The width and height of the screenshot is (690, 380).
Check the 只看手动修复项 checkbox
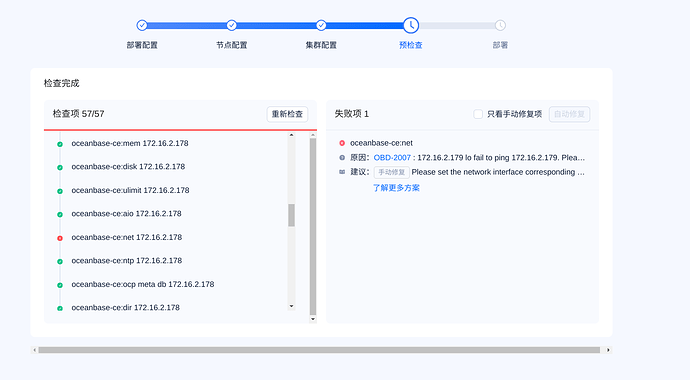(478, 114)
